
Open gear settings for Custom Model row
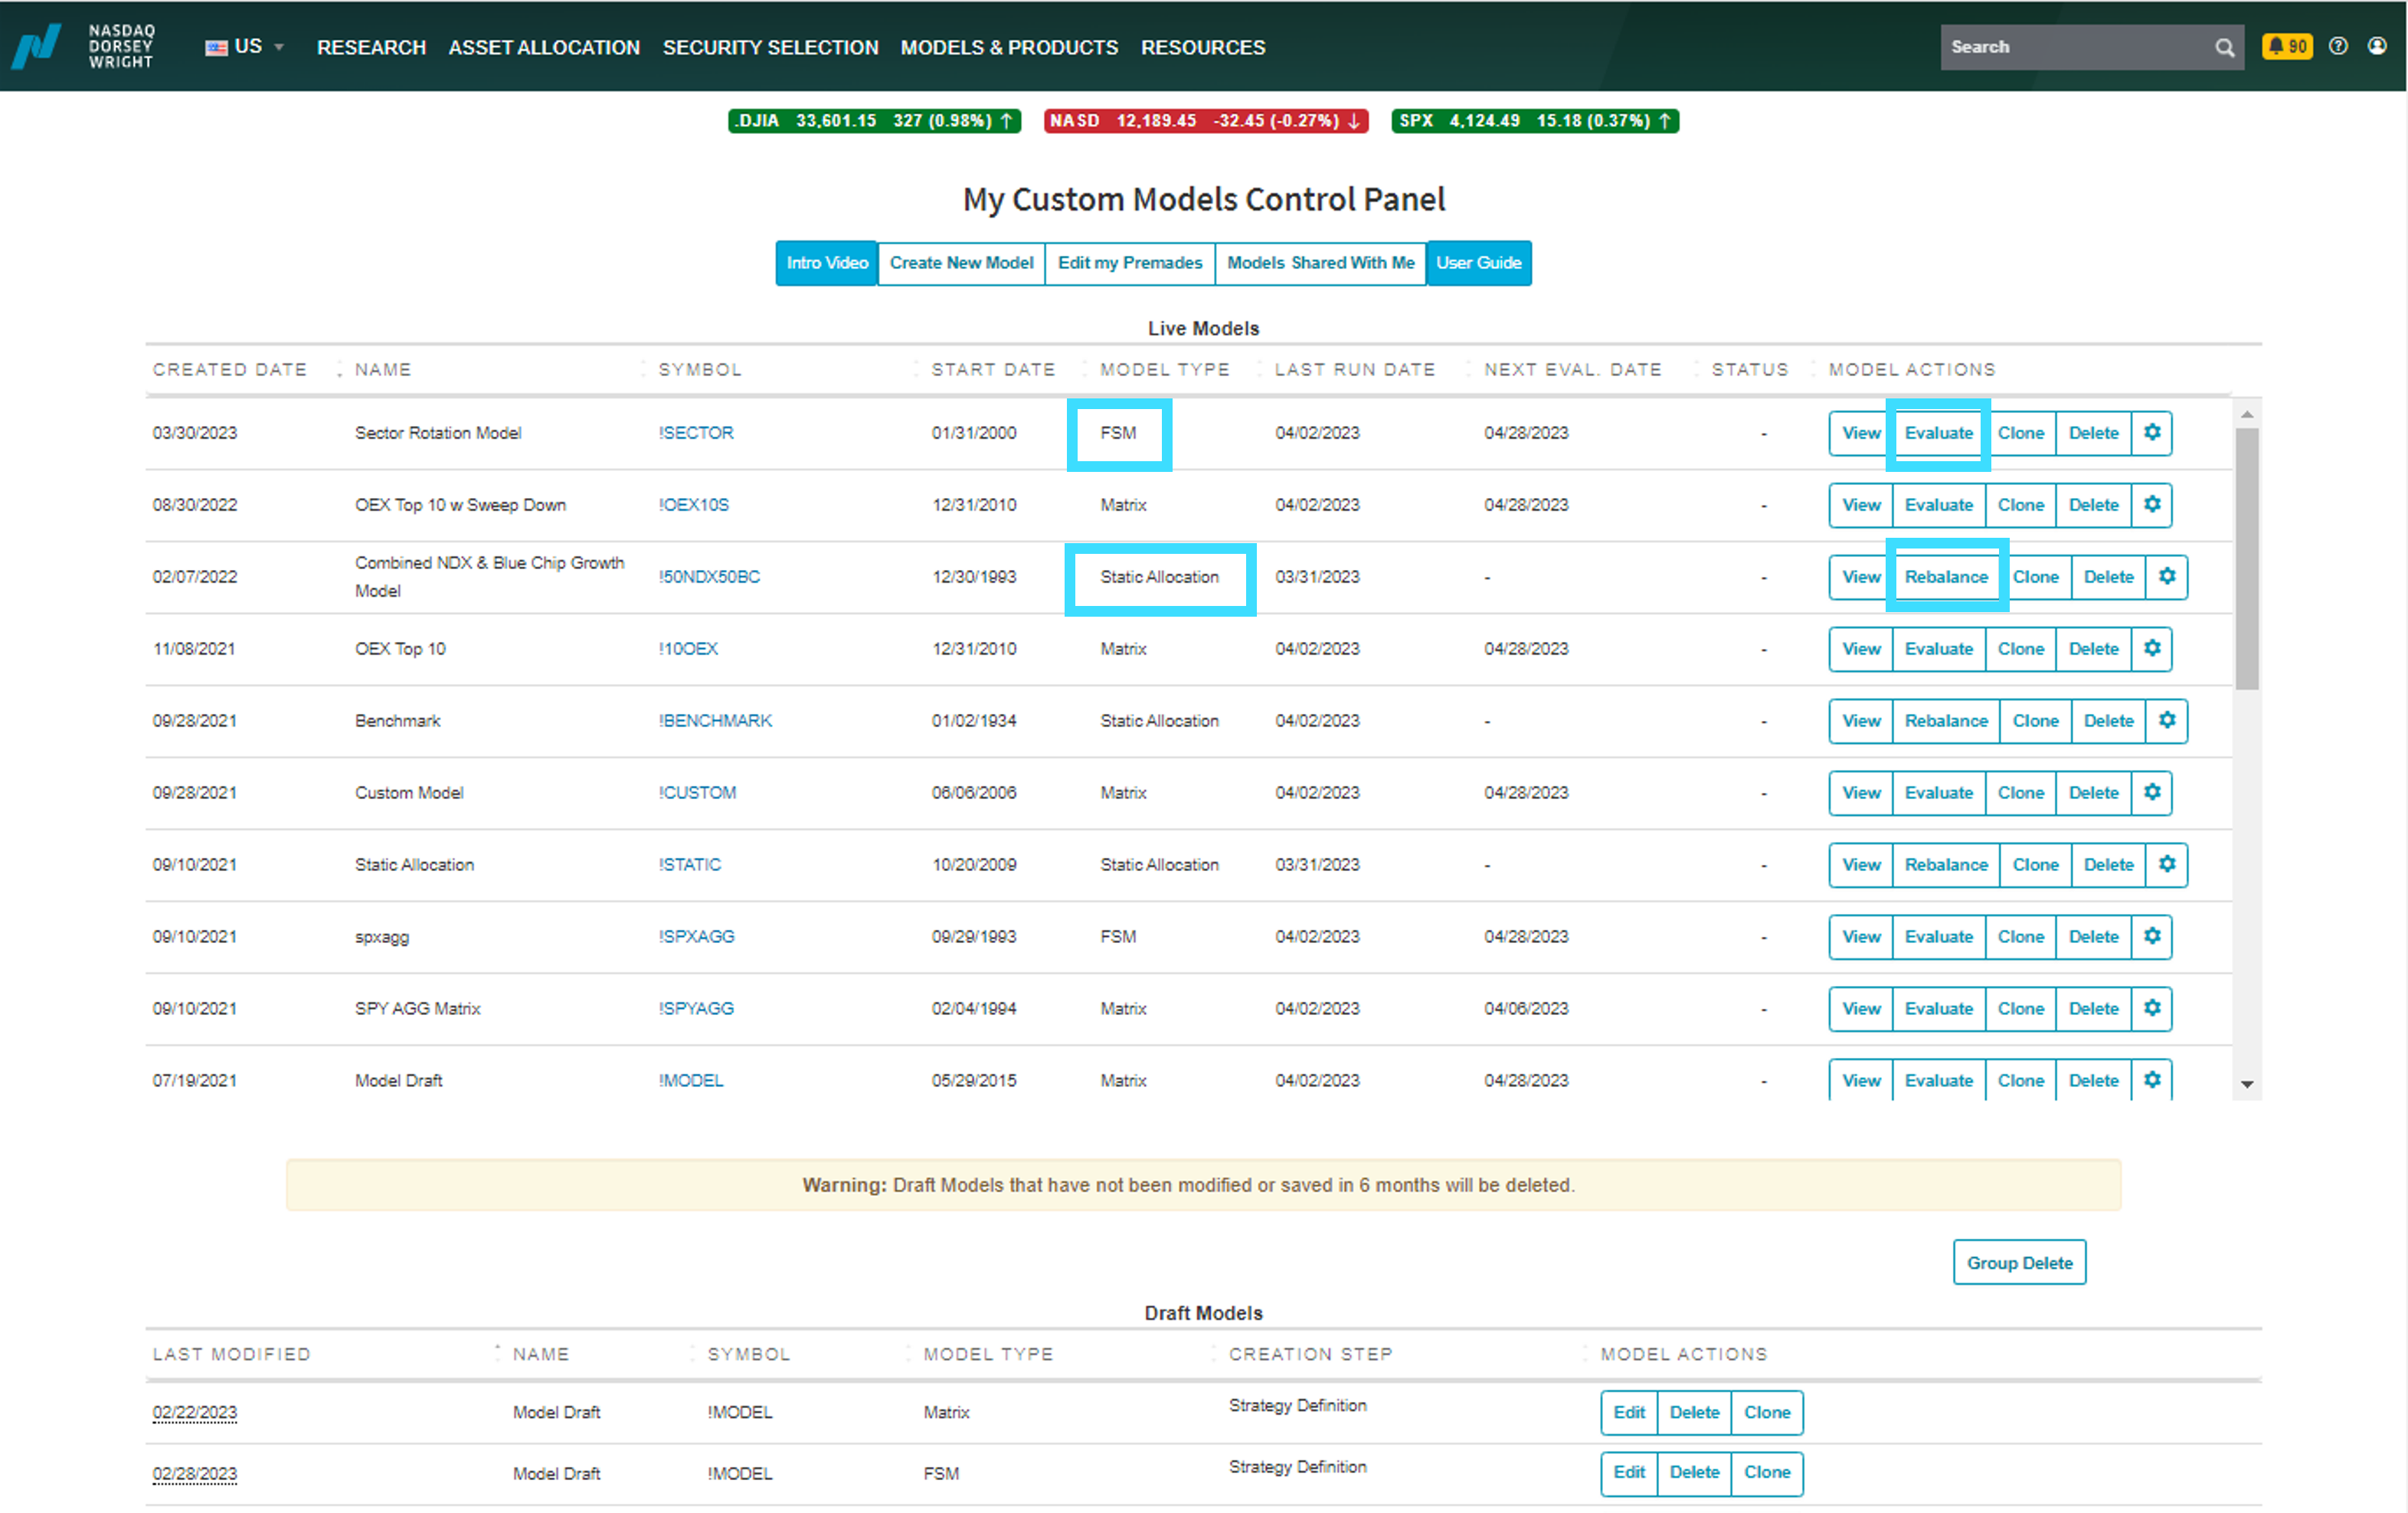2151,792
